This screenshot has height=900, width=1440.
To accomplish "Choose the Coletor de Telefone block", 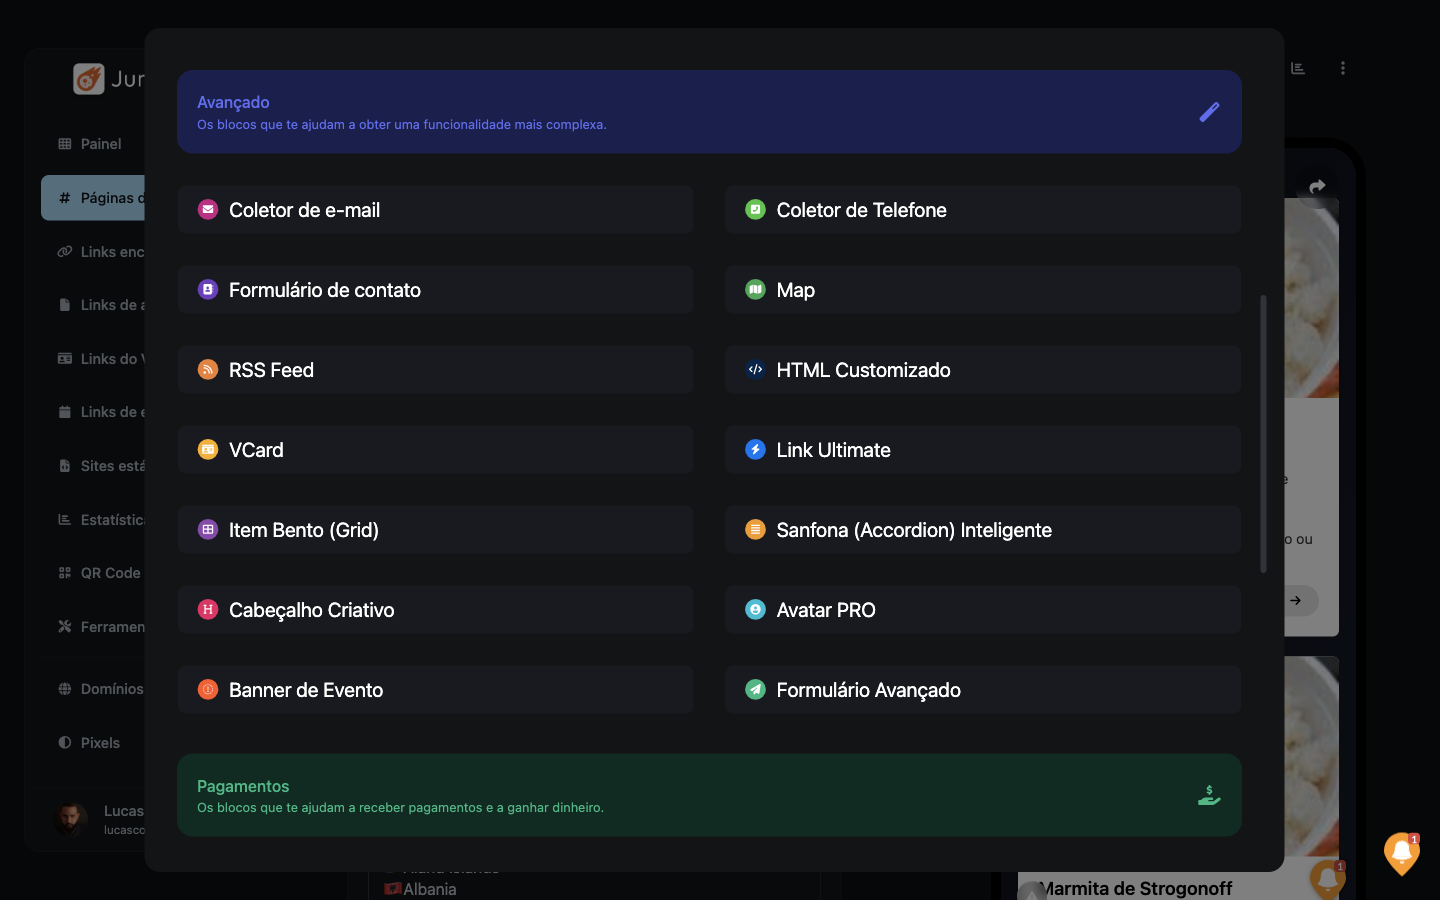I will (983, 210).
